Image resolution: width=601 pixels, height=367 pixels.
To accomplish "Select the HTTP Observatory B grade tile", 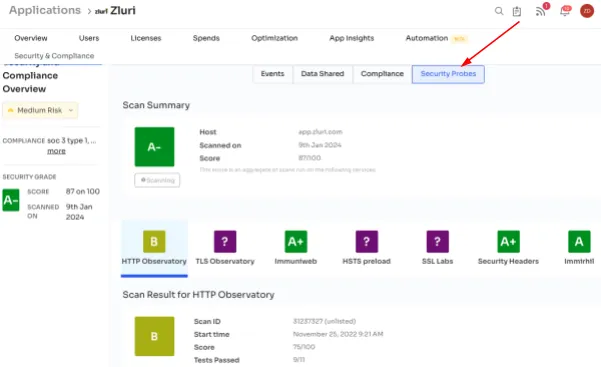I will click(x=154, y=248).
